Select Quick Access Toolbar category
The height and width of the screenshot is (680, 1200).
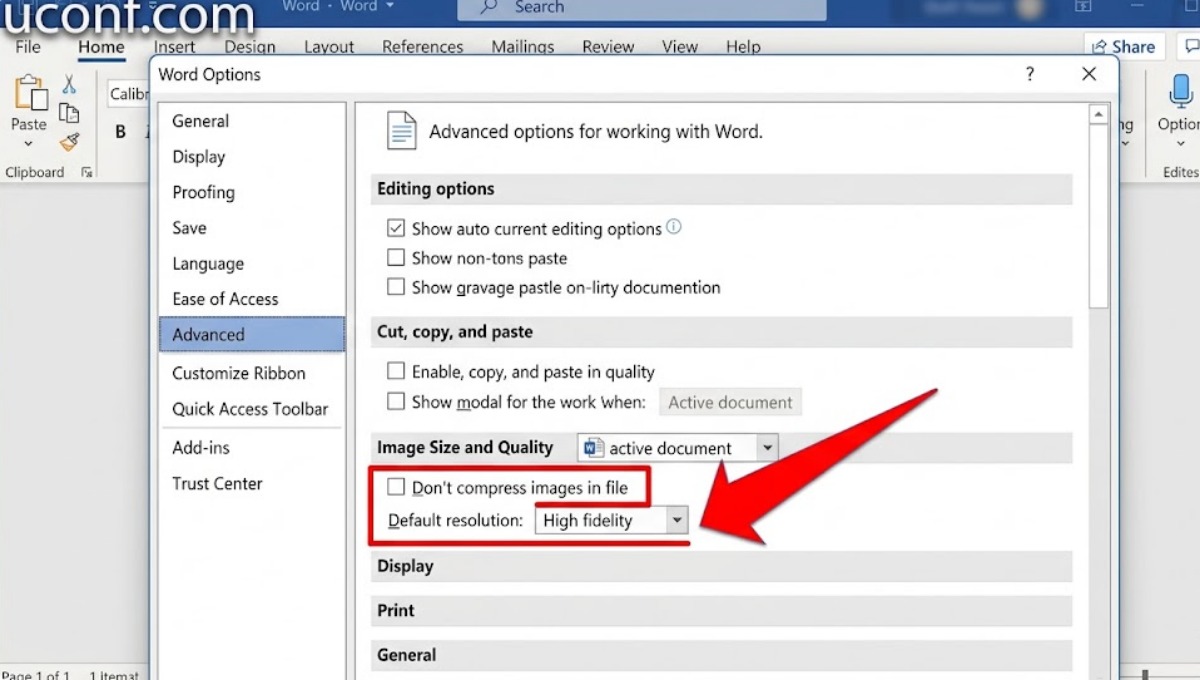click(252, 409)
